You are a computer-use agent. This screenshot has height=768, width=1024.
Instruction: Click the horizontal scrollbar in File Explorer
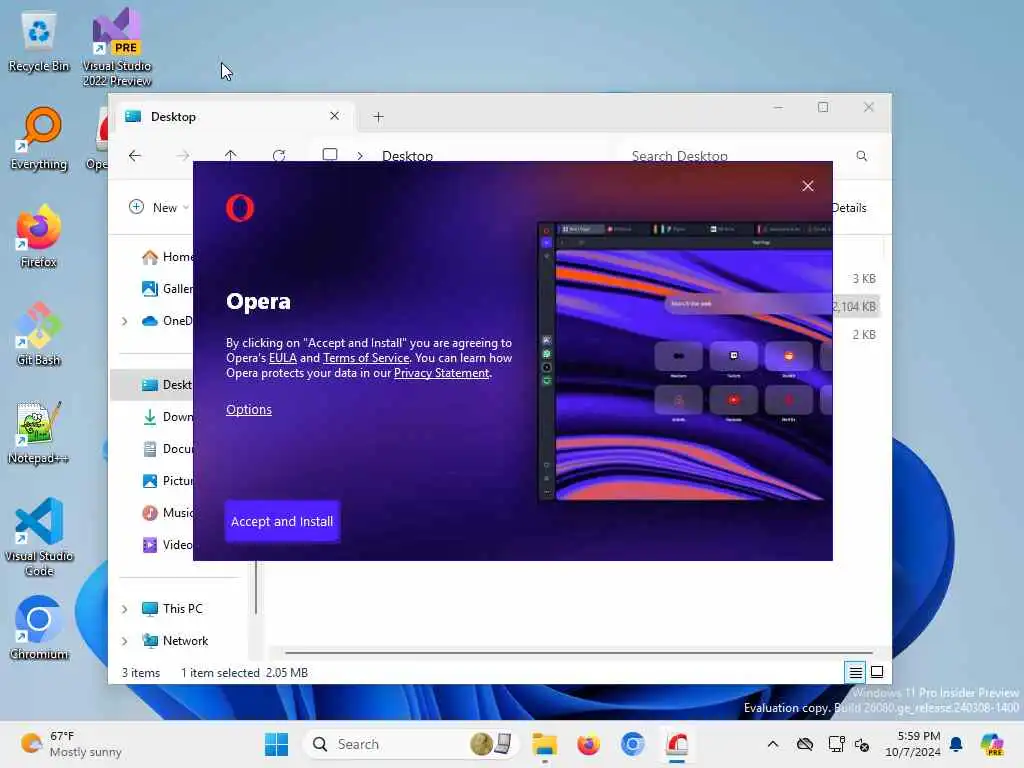[579, 652]
